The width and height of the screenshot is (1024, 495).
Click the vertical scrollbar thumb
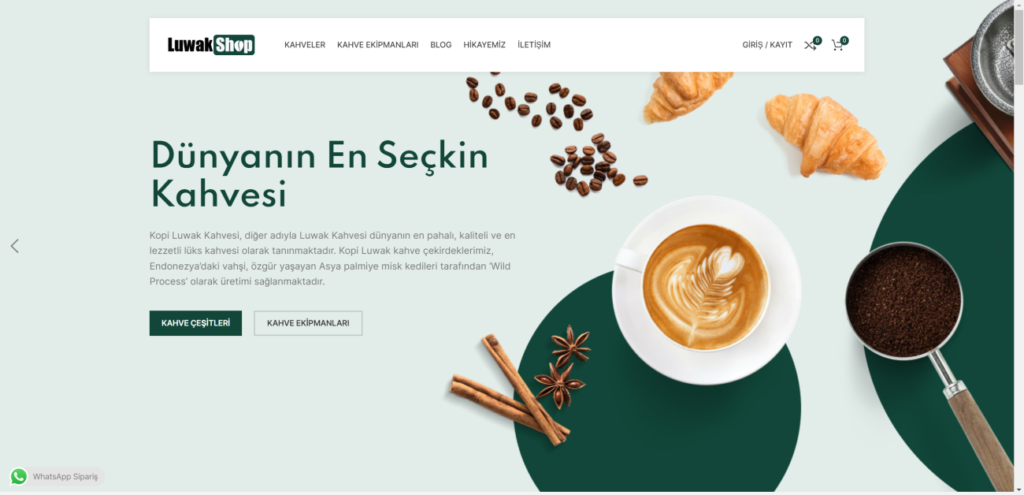point(1018,46)
